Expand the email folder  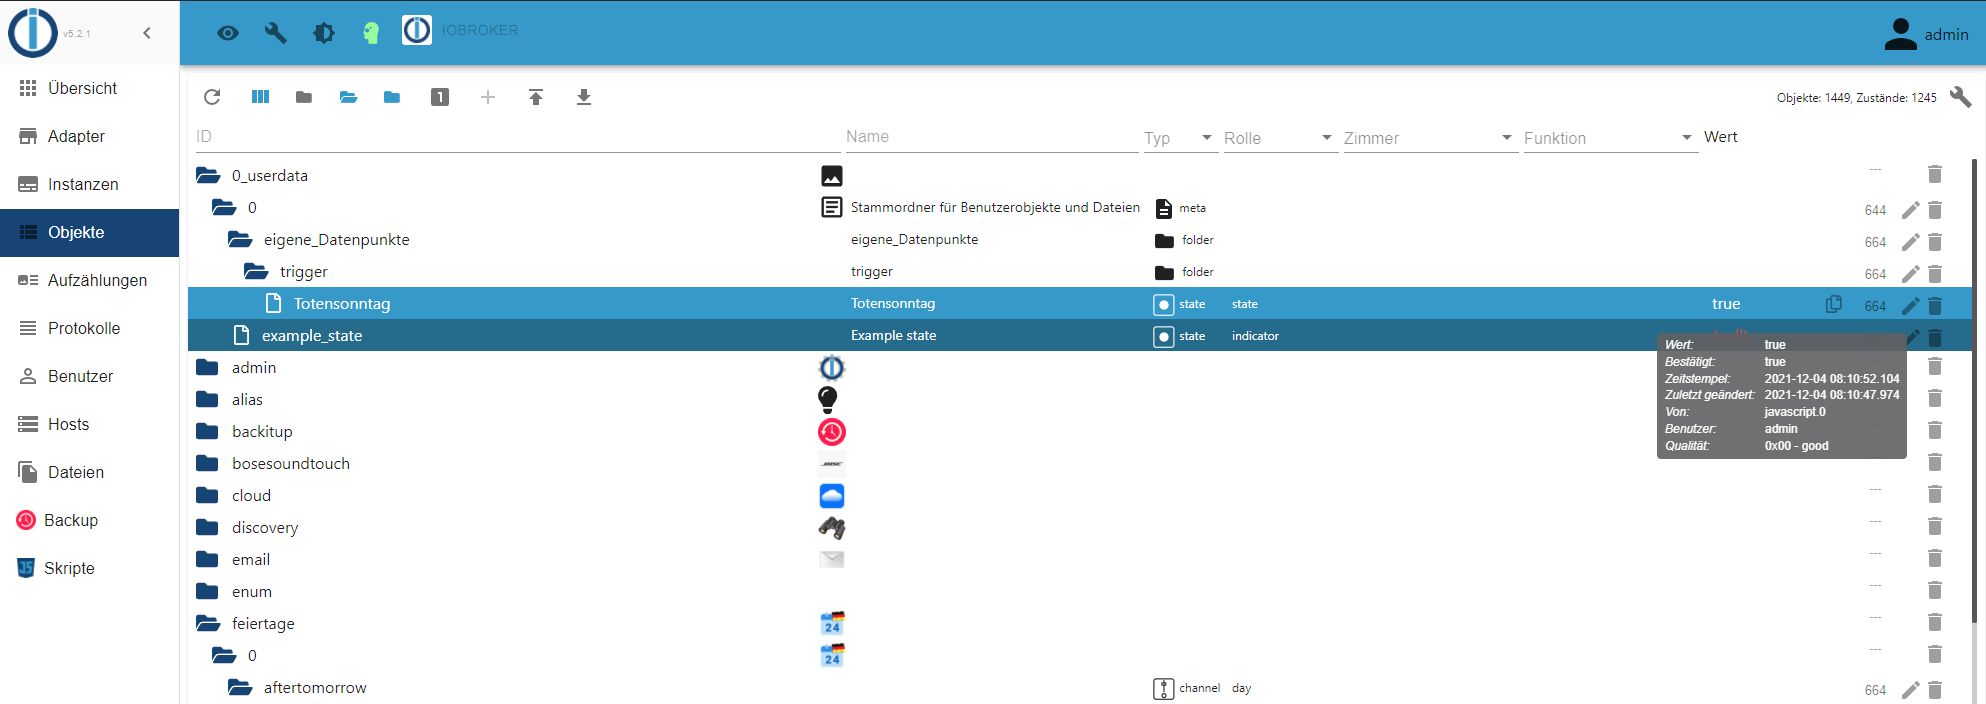[208, 559]
